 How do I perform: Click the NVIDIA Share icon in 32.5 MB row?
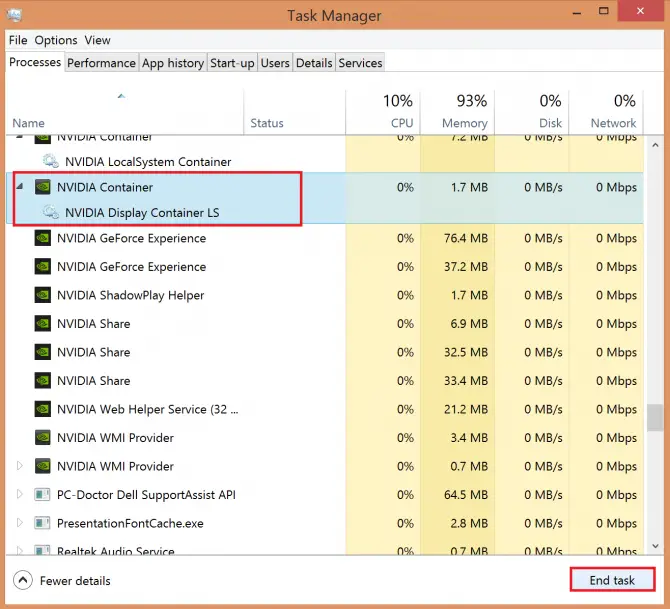coord(43,352)
